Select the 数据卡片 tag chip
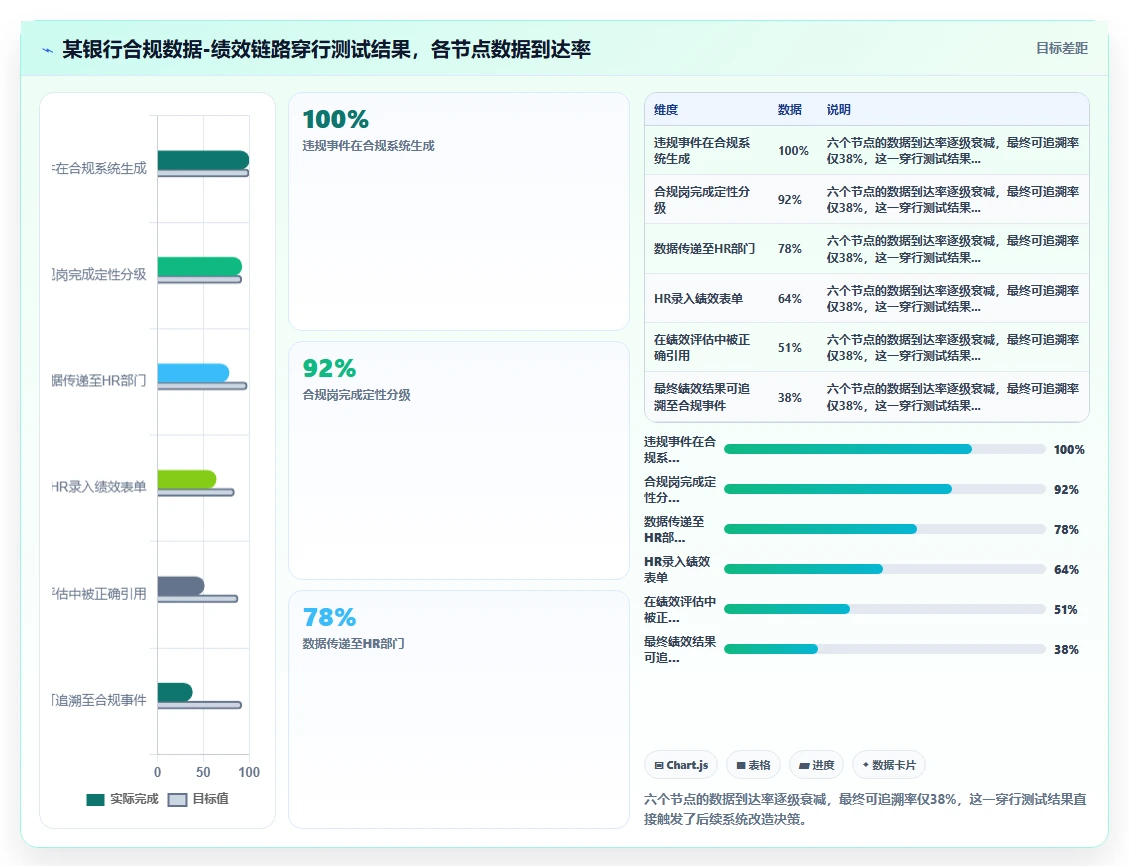This screenshot has width=1129, height=866. point(889,765)
